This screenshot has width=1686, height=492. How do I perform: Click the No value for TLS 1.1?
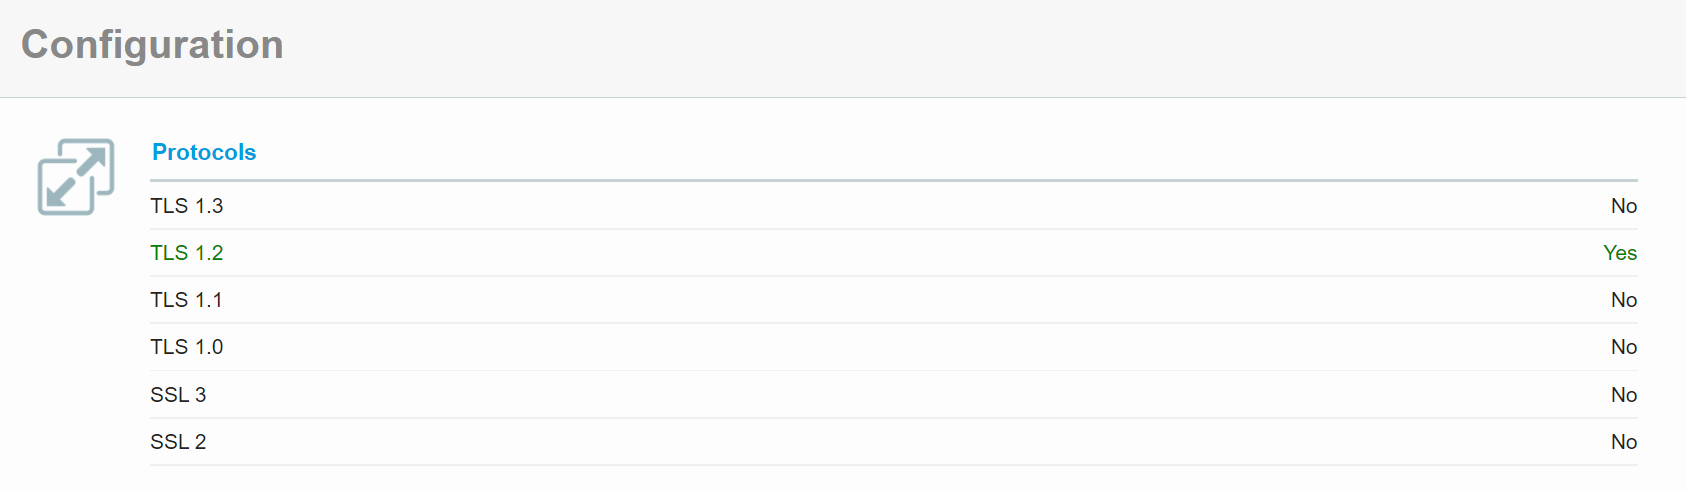[x=1624, y=300]
